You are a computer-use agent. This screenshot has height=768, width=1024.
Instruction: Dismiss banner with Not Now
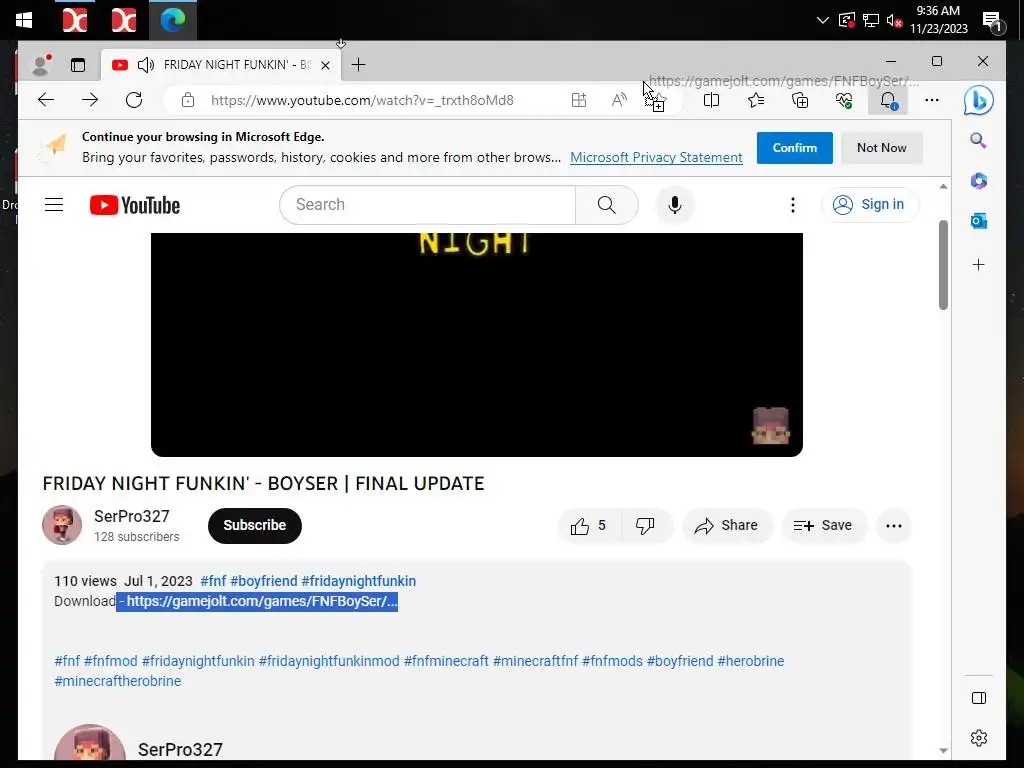882,148
